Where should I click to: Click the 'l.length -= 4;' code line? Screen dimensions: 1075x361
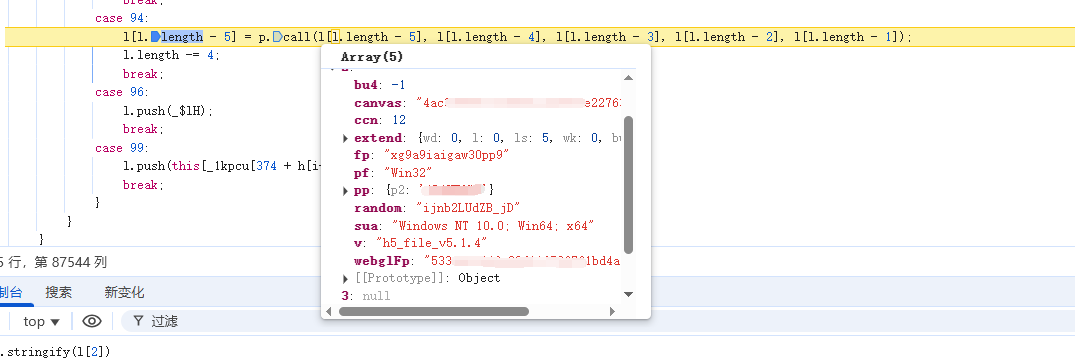click(171, 55)
